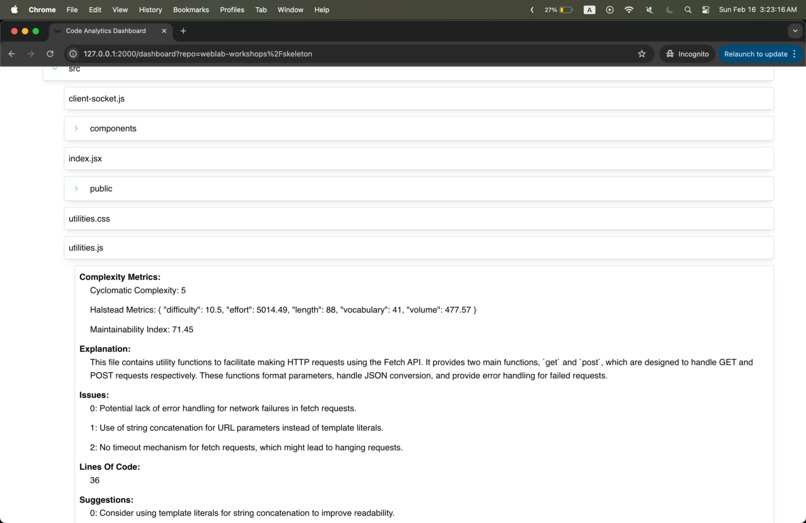Open the Profiles menu
The height and width of the screenshot is (523, 806).
232,10
